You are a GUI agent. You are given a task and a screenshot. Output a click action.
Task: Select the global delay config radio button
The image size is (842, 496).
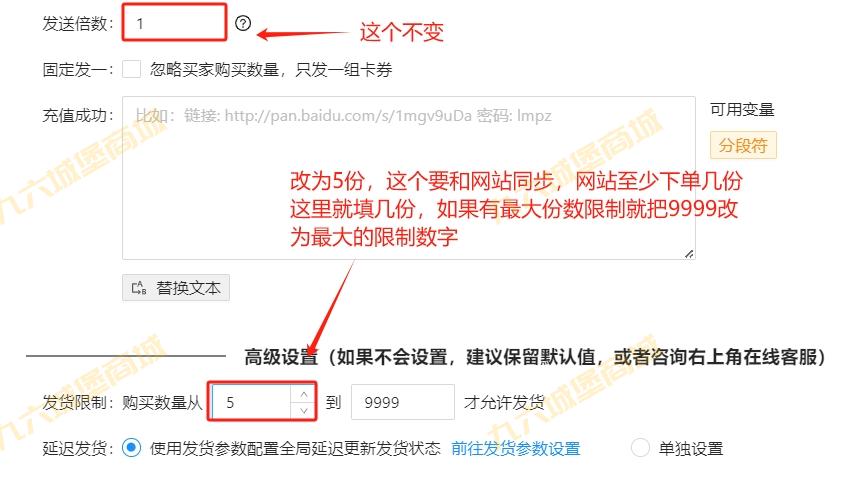coord(132,448)
